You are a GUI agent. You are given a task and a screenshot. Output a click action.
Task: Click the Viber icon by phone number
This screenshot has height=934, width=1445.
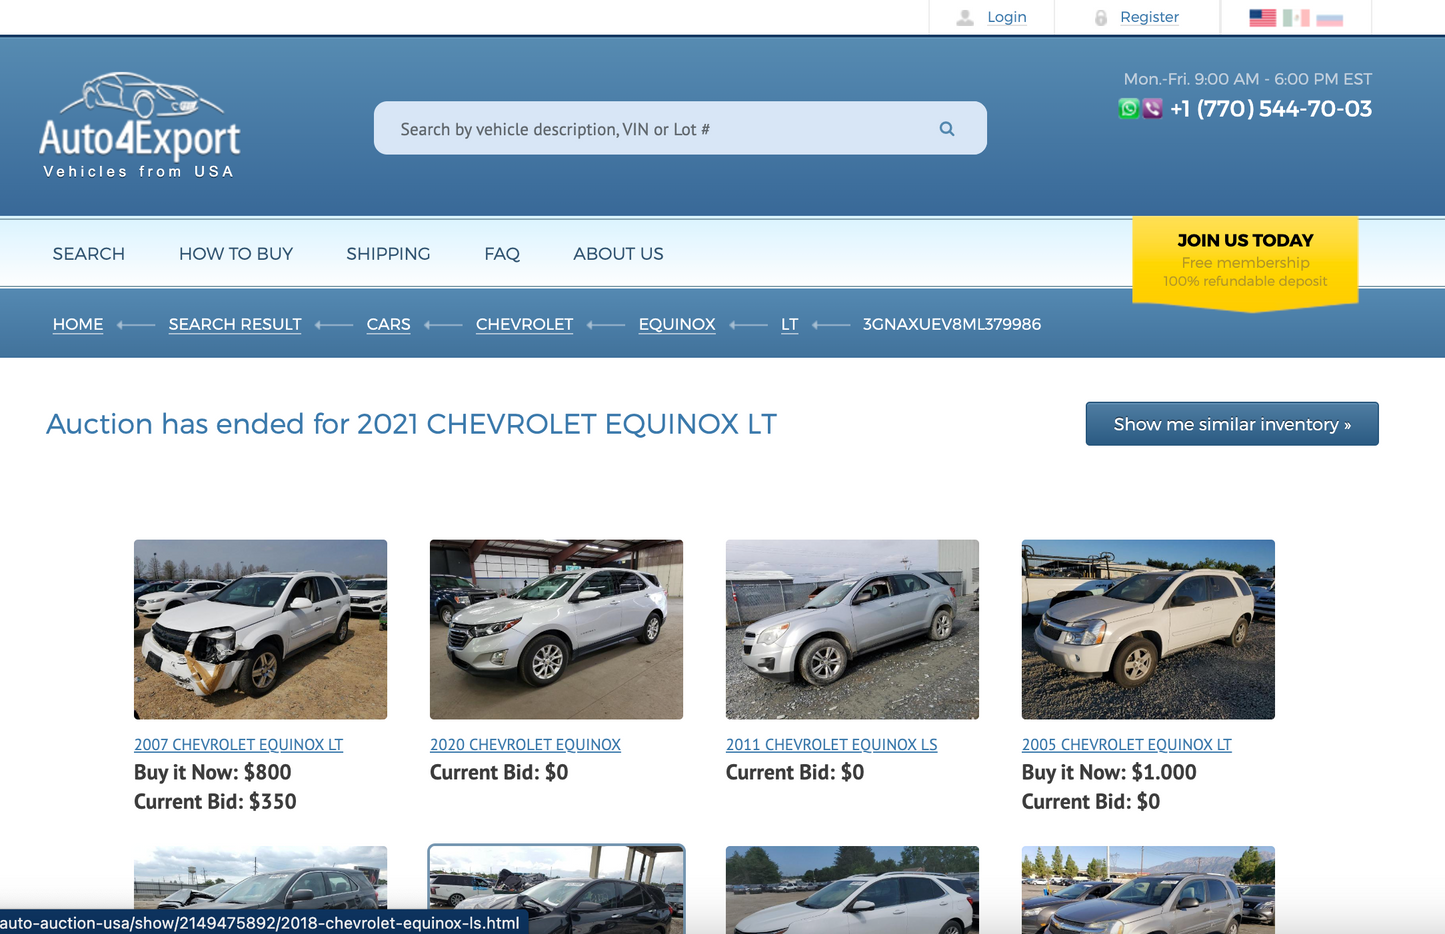(1152, 108)
